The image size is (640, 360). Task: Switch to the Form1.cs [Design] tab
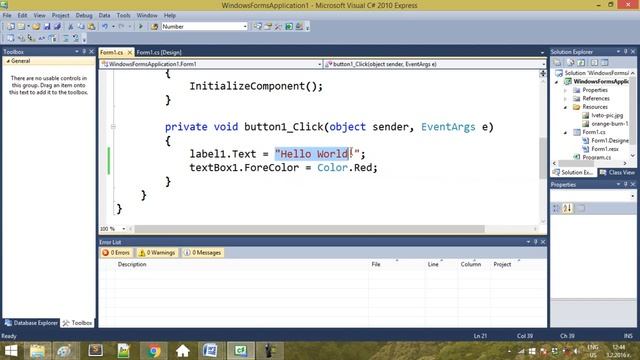pyautogui.click(x=159, y=52)
